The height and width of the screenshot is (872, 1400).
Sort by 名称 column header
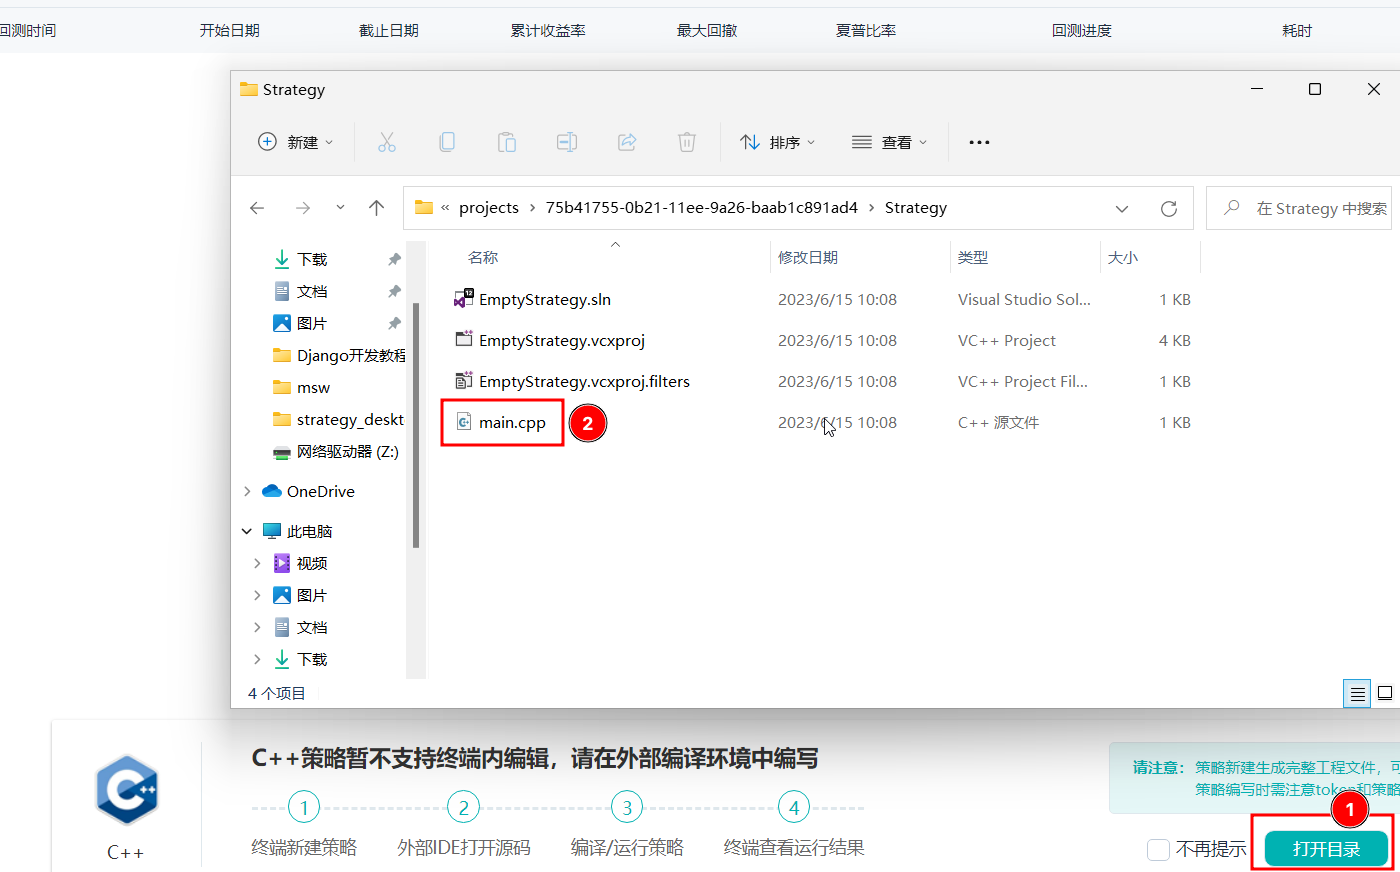coord(483,257)
